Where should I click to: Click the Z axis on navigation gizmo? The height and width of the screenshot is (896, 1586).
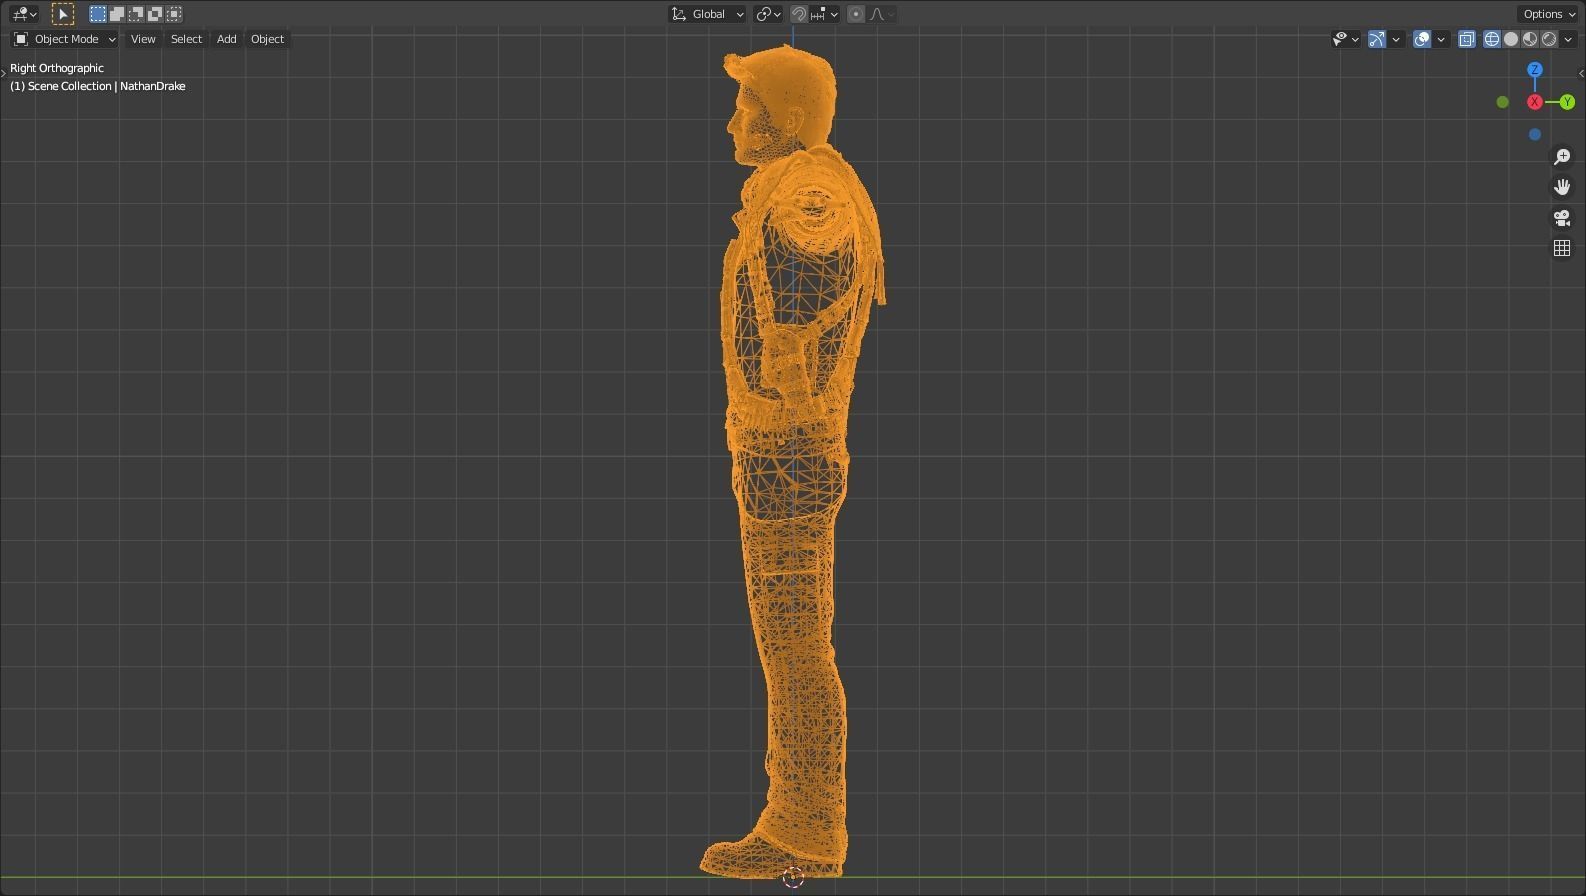(x=1535, y=70)
